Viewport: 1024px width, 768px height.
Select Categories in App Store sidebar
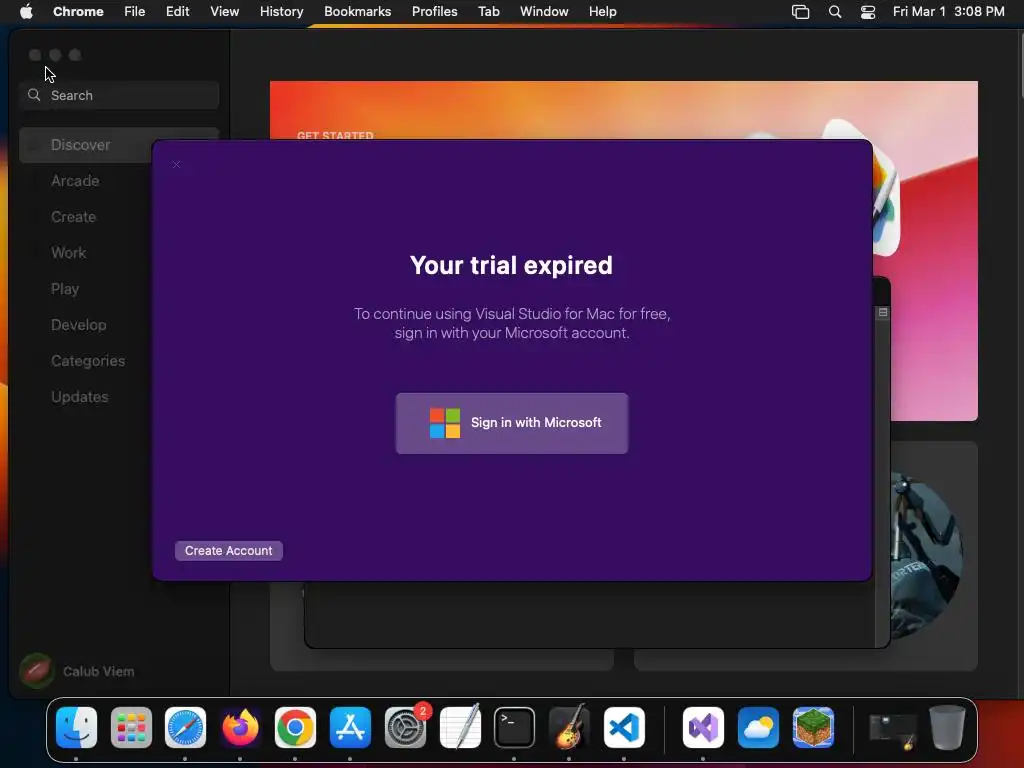coord(88,360)
